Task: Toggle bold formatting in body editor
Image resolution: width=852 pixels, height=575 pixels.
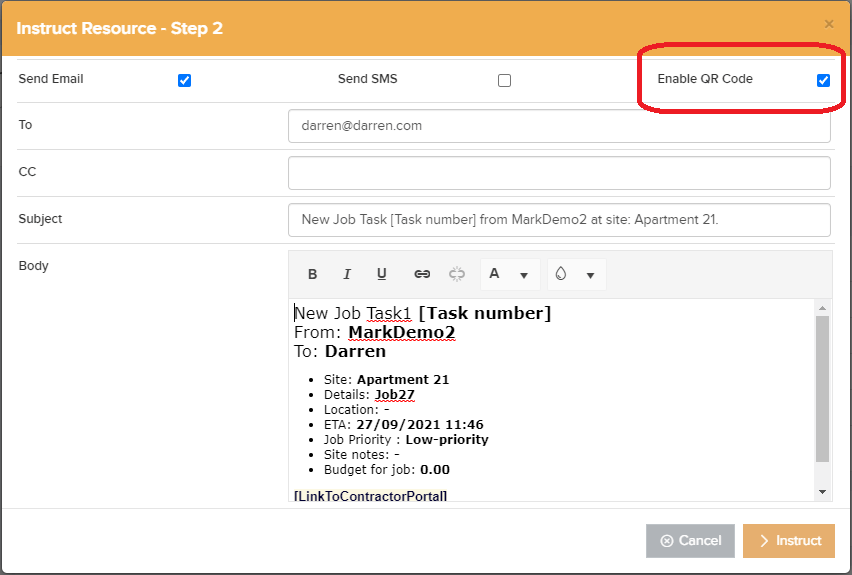Action: (x=312, y=274)
